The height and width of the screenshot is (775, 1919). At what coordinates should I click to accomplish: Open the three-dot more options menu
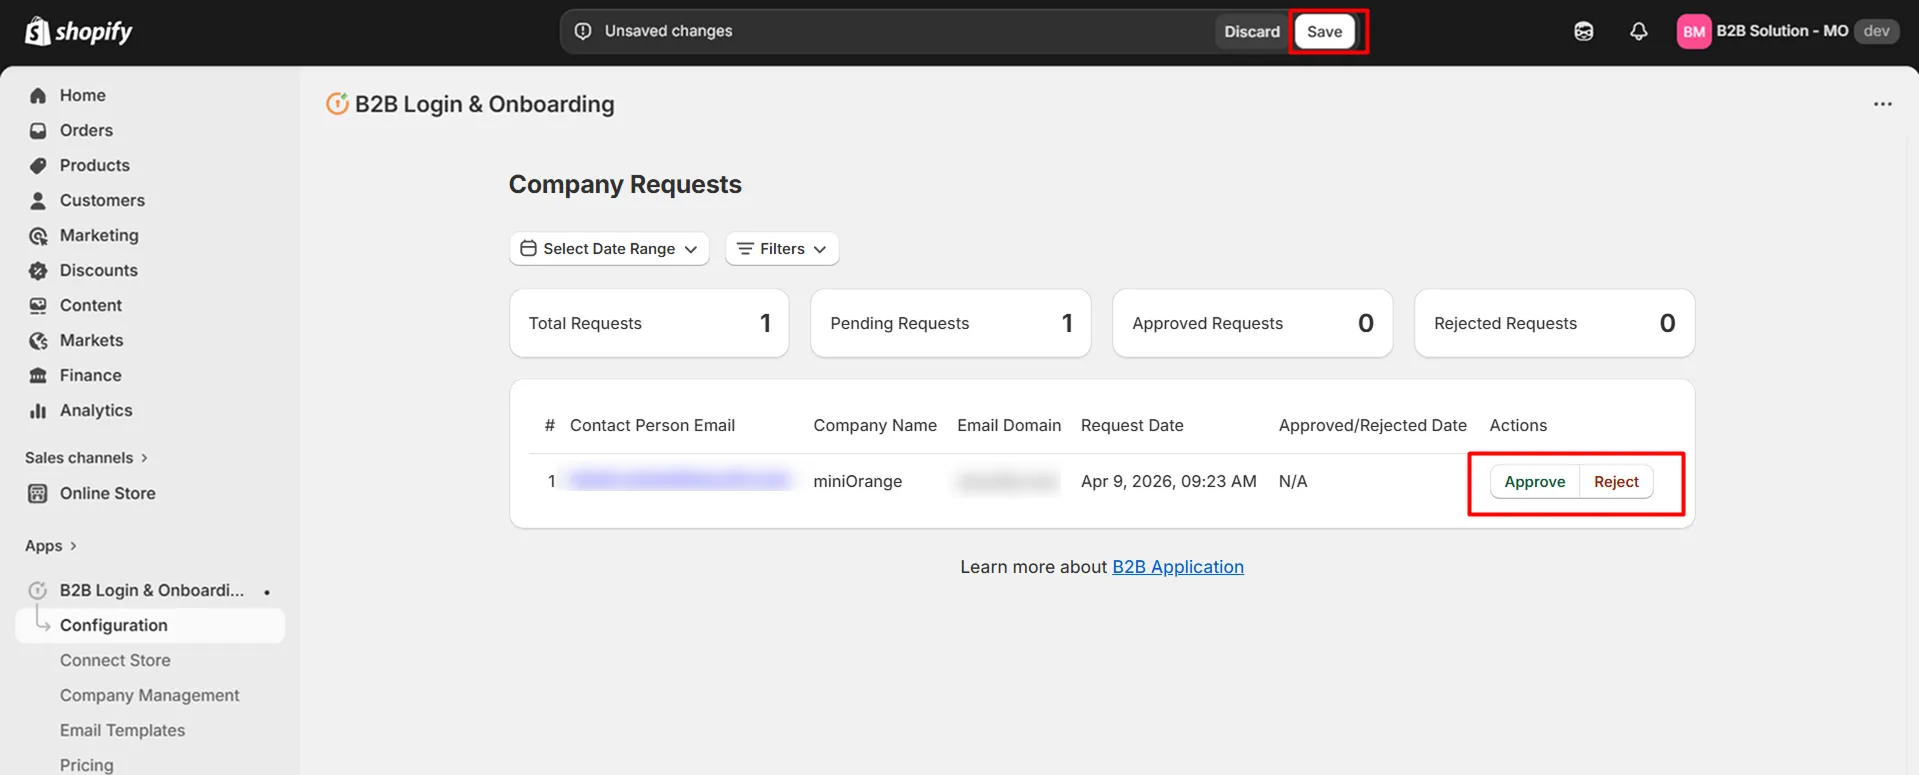point(1882,104)
